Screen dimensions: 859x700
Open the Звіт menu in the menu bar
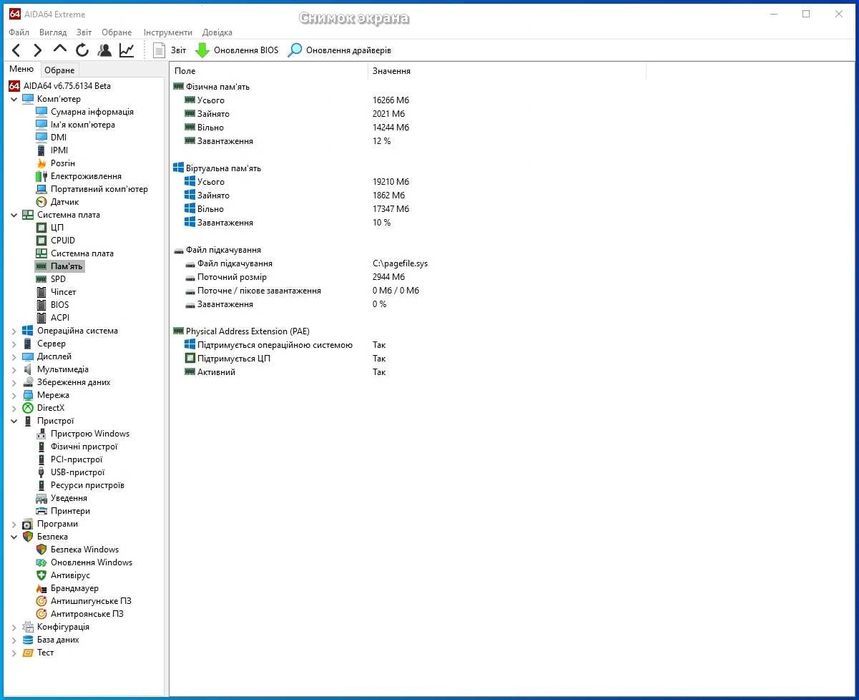tap(84, 32)
